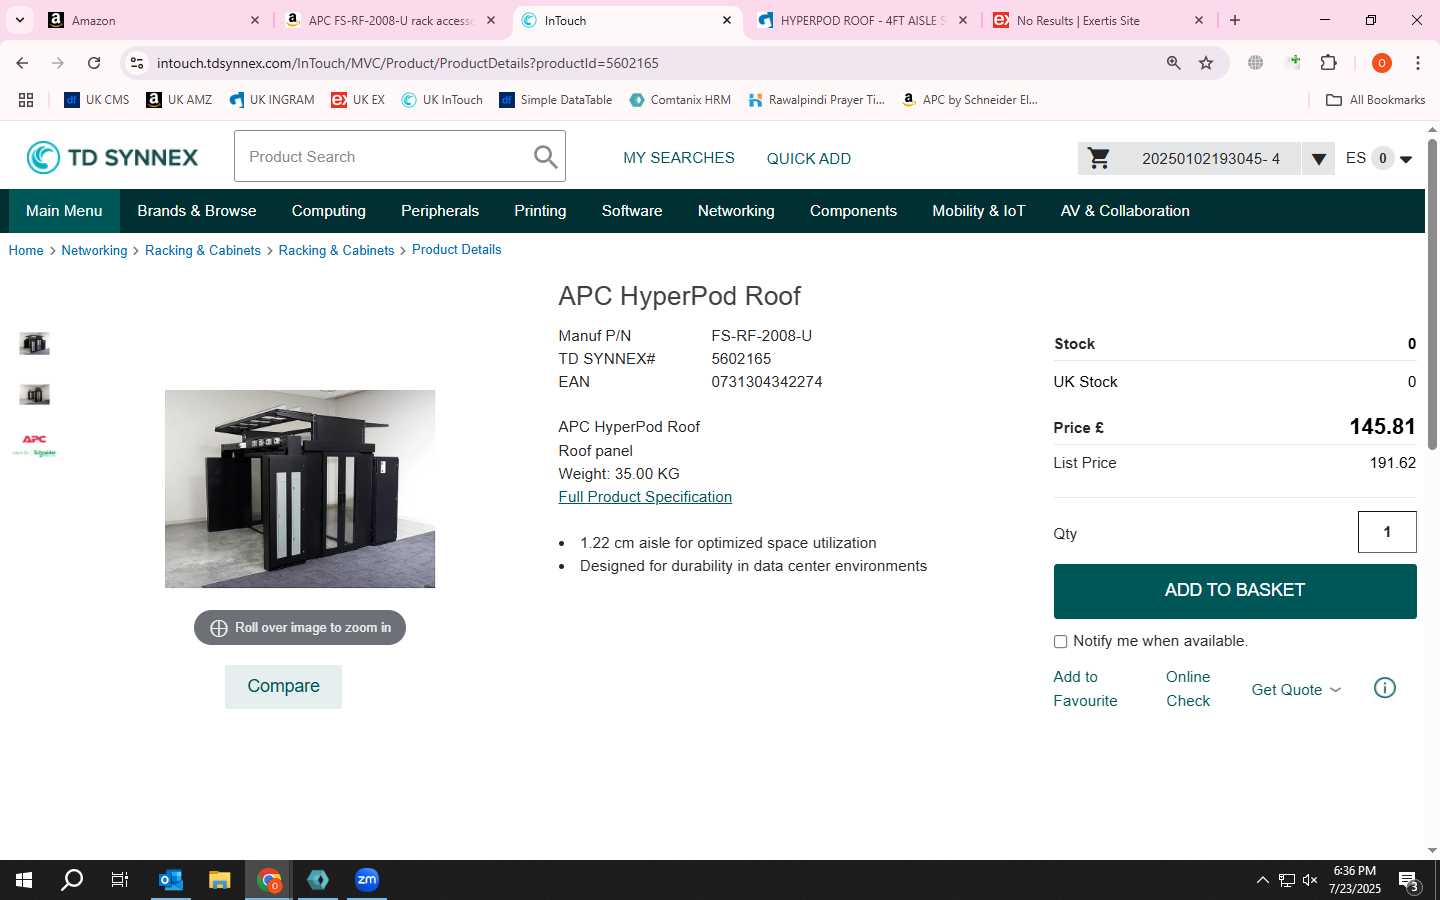
Task: Open the File Explorer taskbar icon
Action: [220, 880]
